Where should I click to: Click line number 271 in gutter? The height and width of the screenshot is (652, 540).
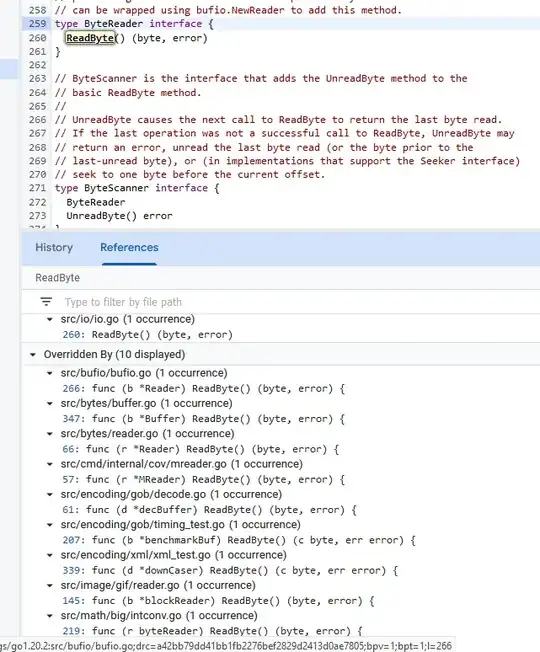tap(37, 188)
